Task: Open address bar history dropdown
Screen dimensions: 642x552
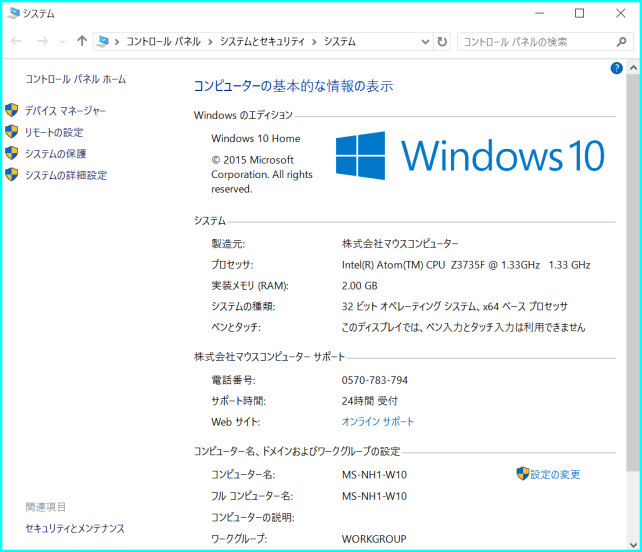Action: pyautogui.click(x=425, y=42)
